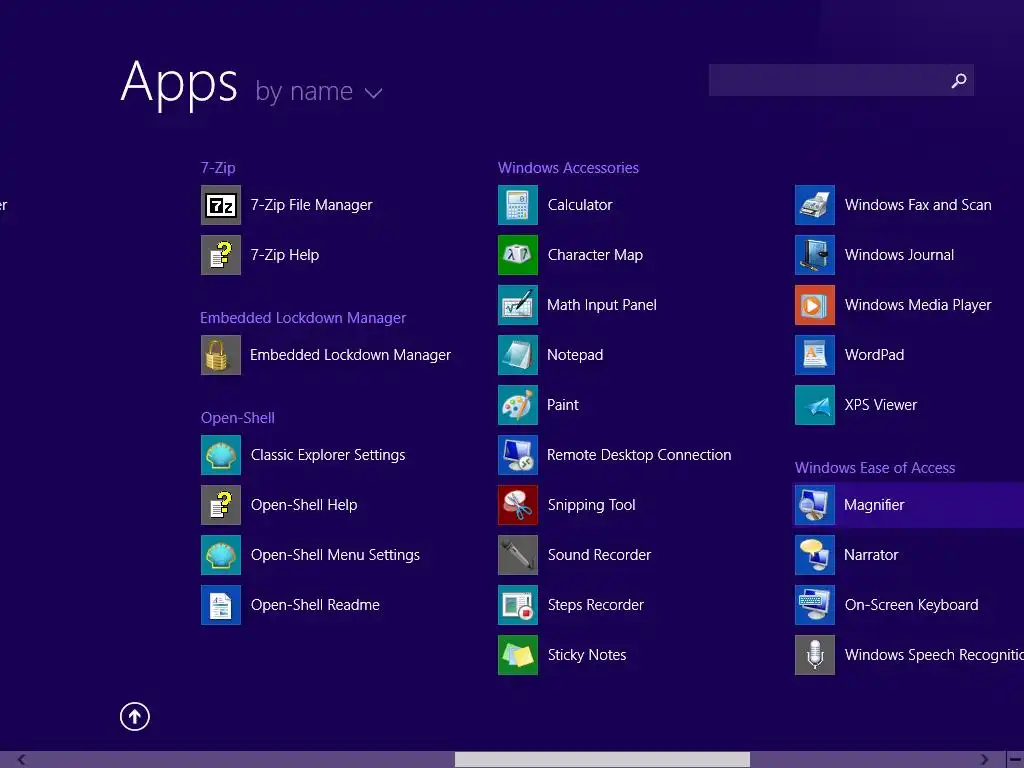Click the left scroll arrow of scrollbar
The image size is (1024, 768).
click(x=21, y=760)
